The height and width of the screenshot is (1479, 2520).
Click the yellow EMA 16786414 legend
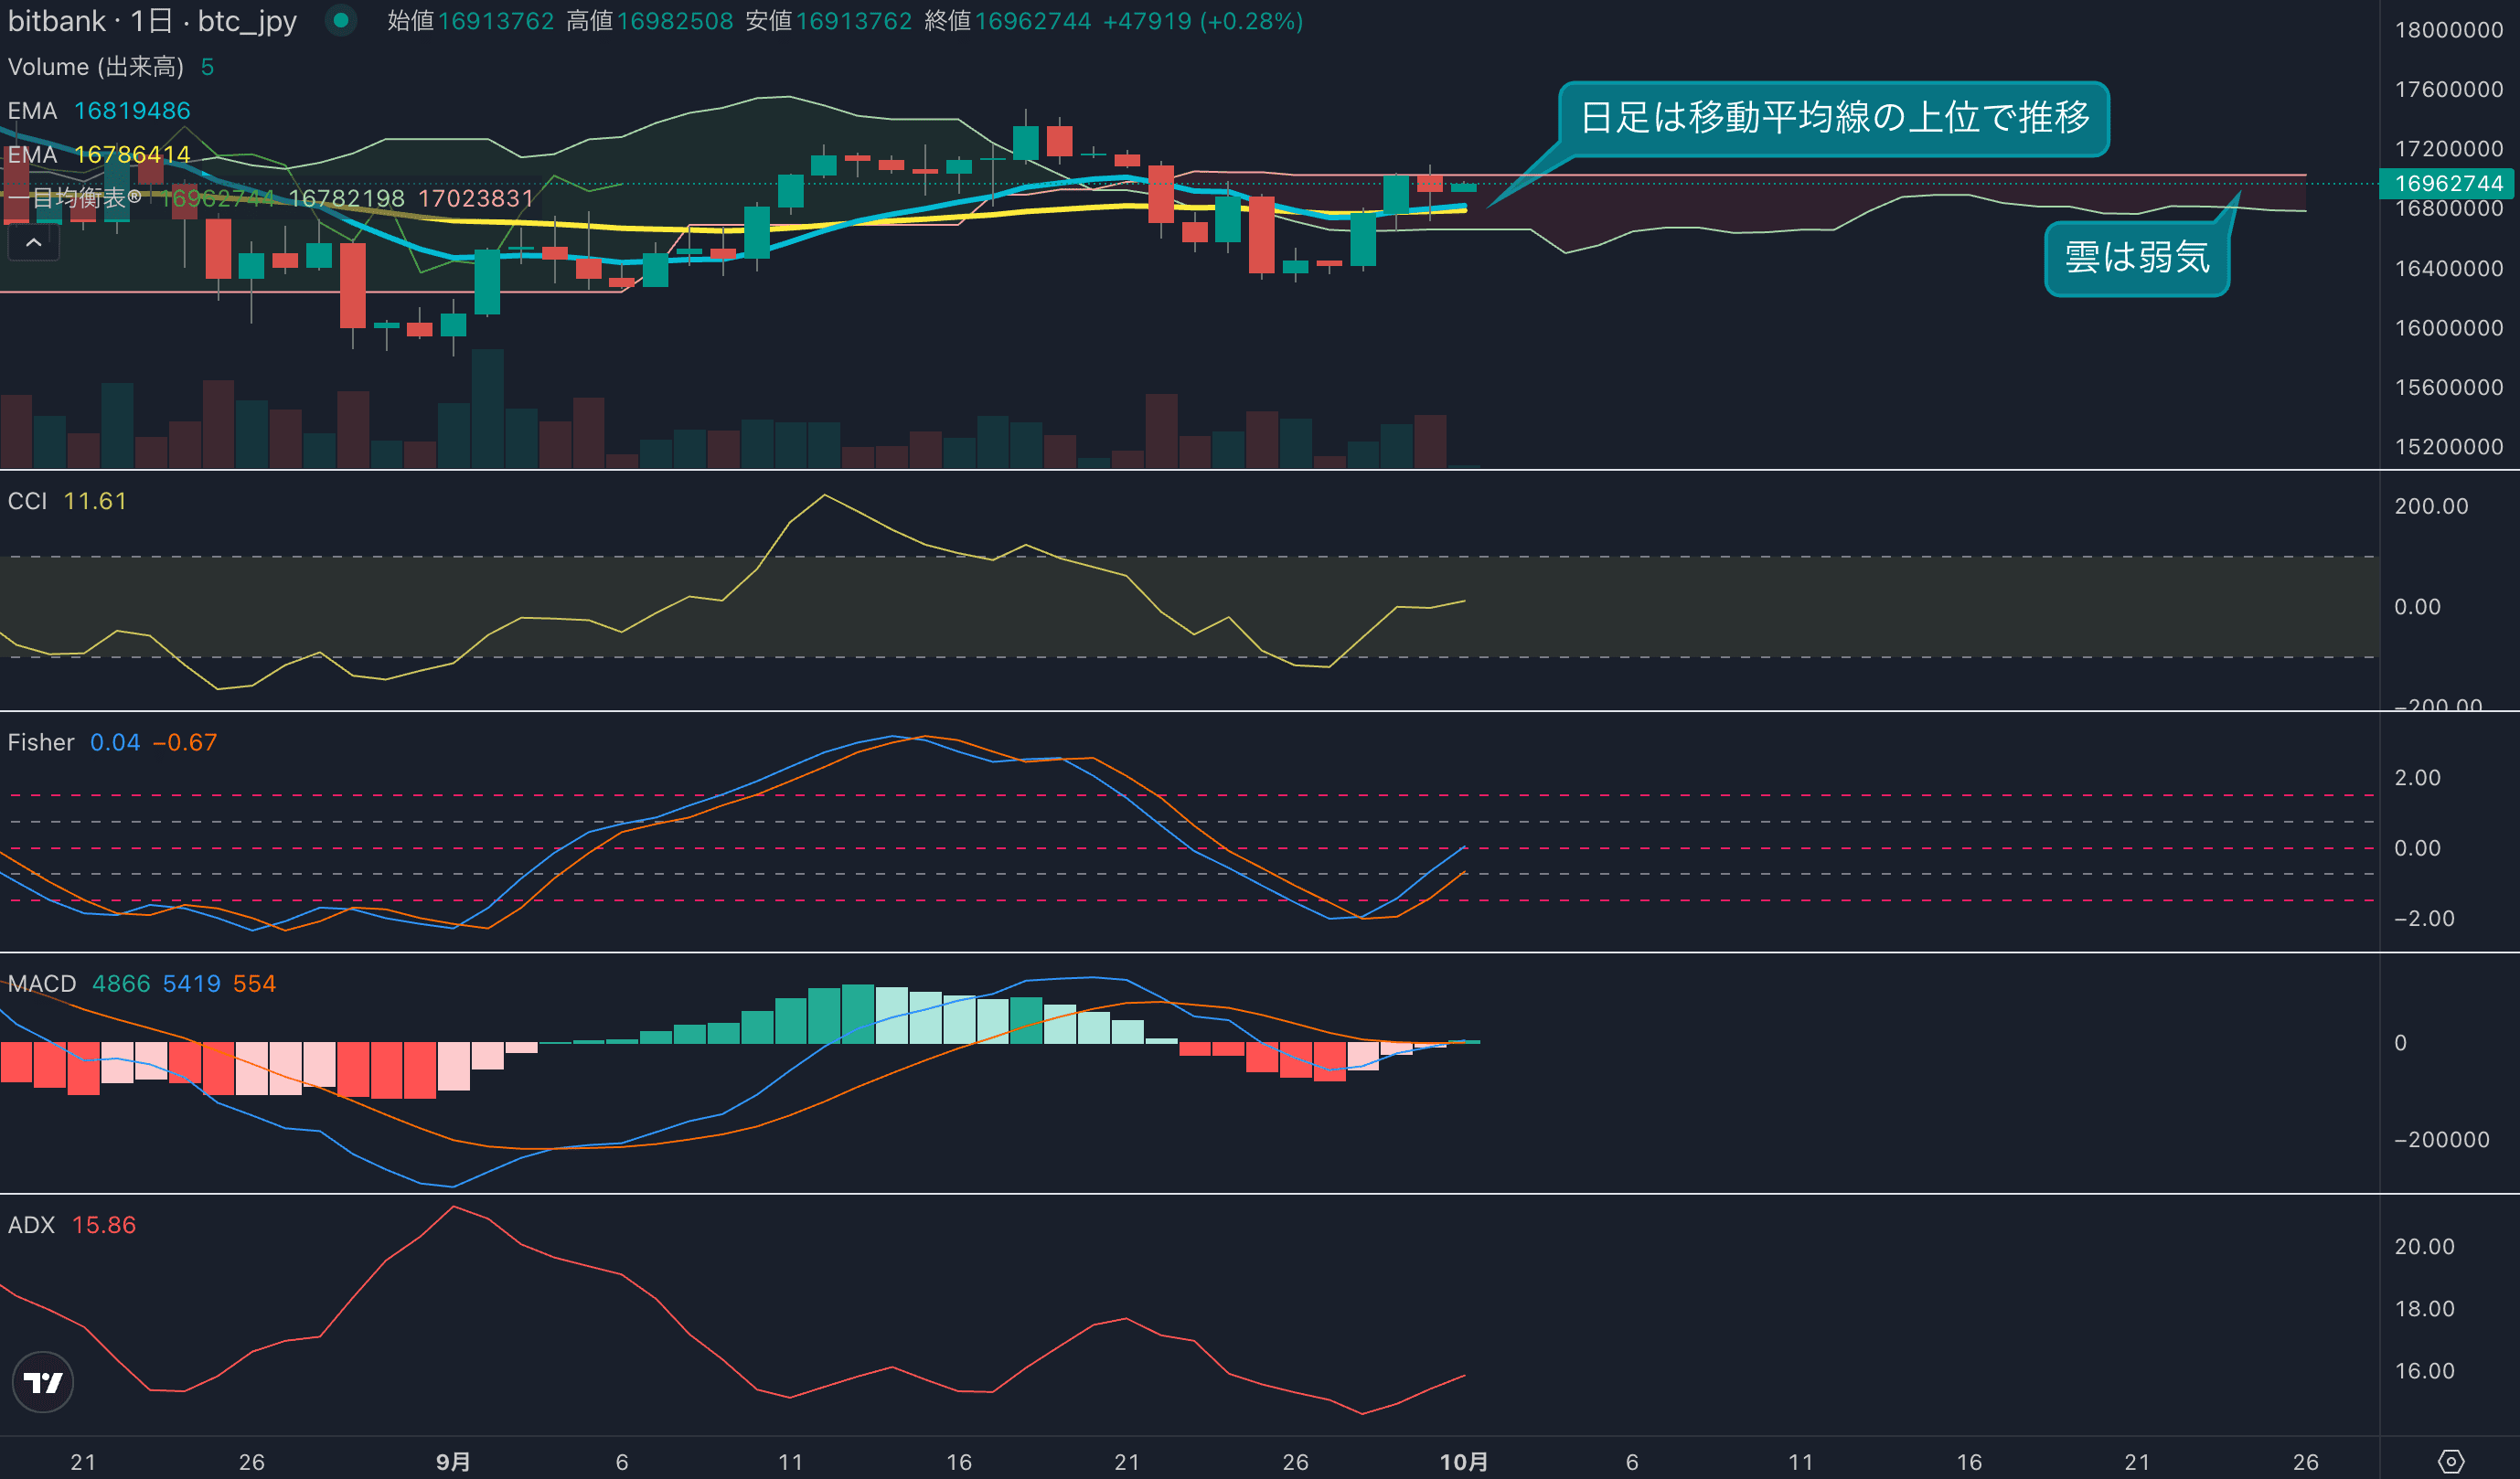pyautogui.click(x=99, y=155)
